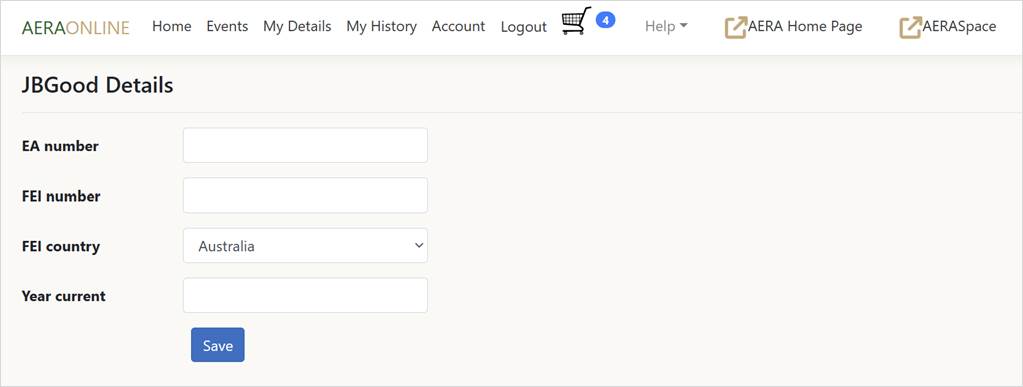Open the Events menu item

pos(227,26)
